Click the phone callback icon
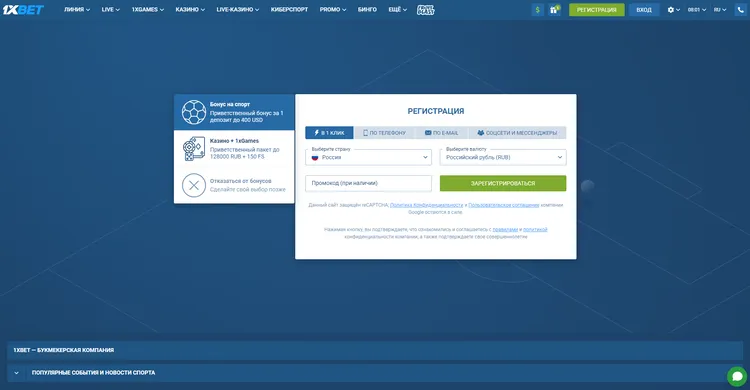The height and width of the screenshot is (390, 750). pos(740,10)
